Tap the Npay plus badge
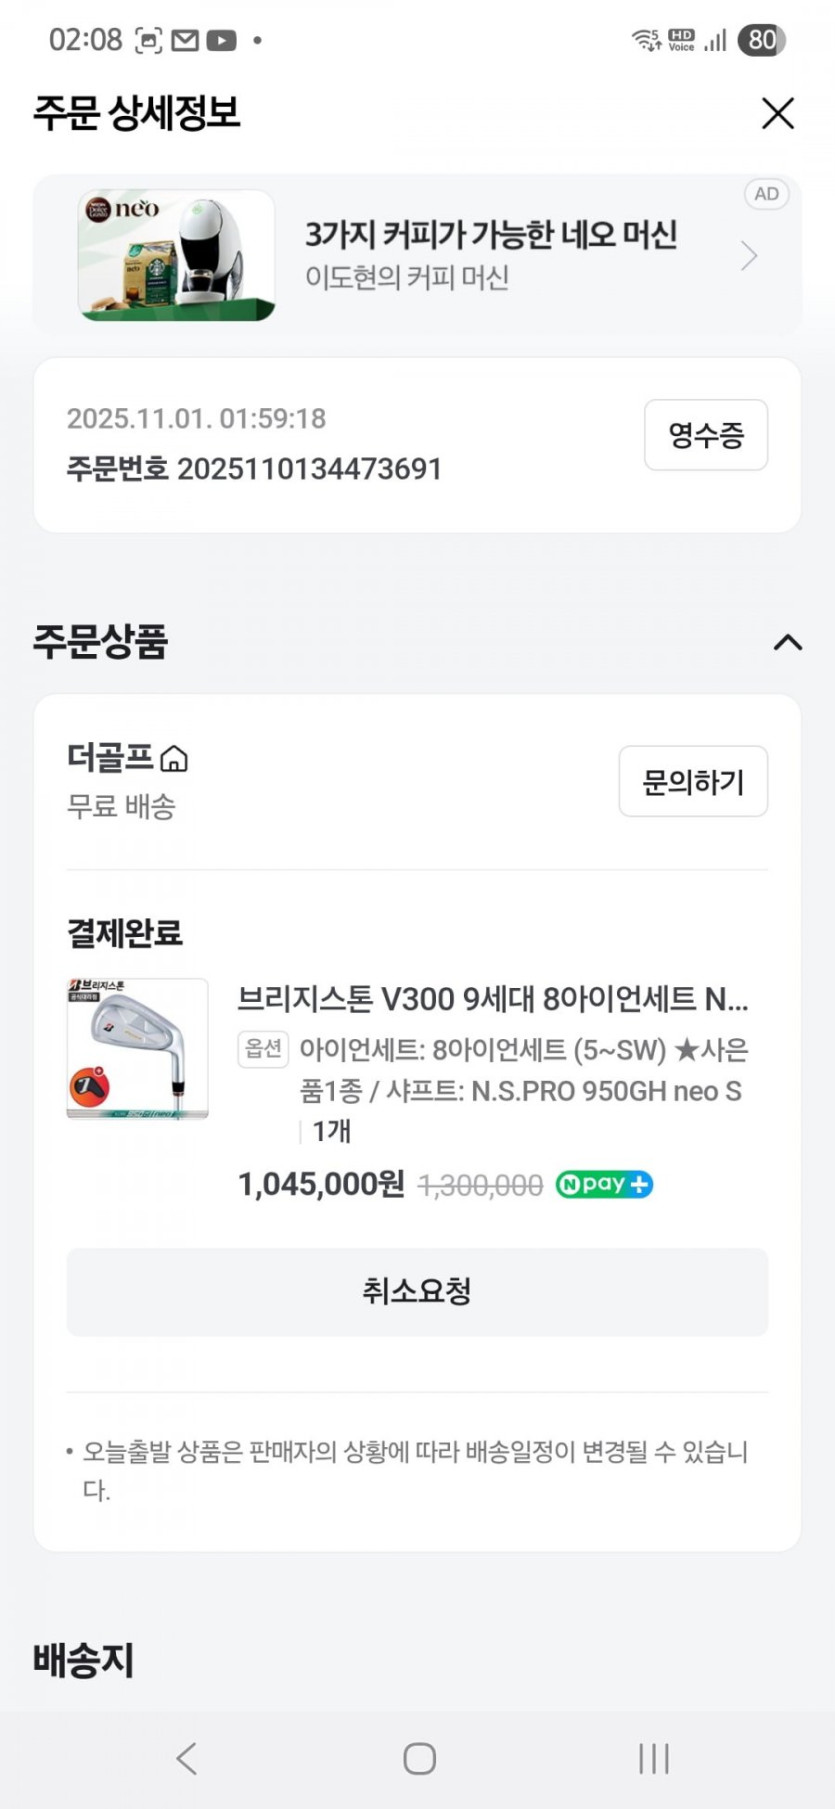 (x=604, y=1185)
